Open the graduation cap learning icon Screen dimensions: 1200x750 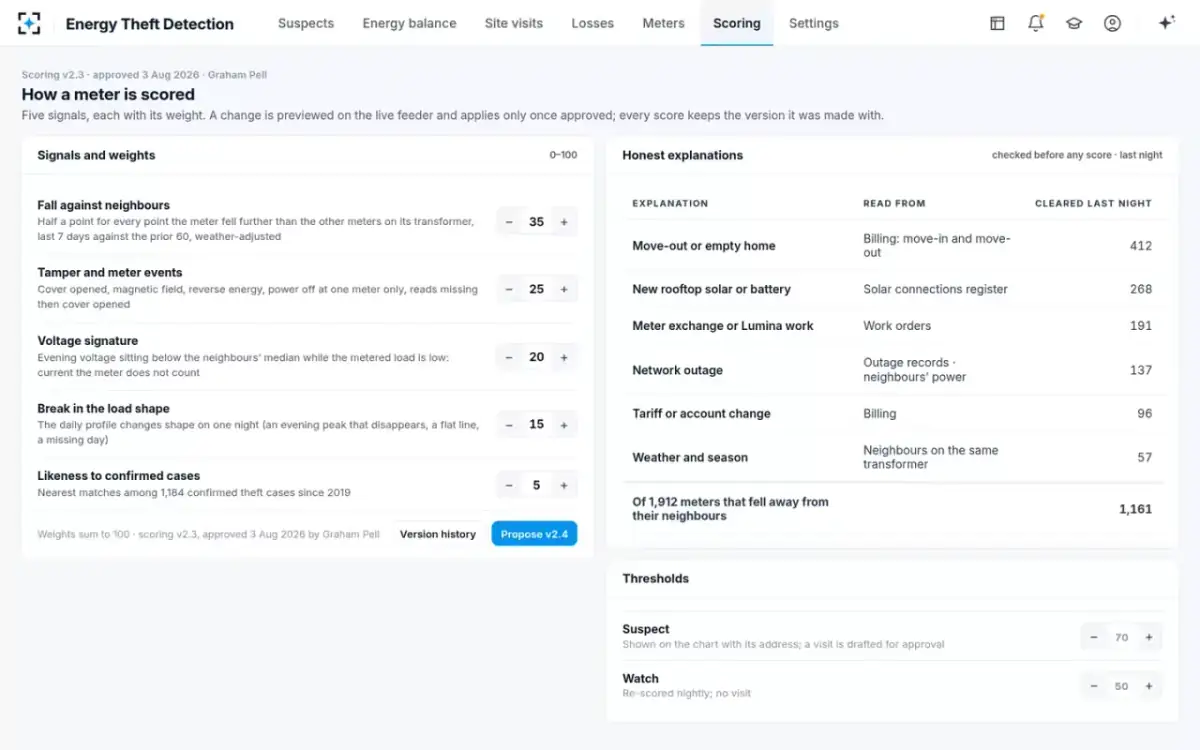[1074, 23]
